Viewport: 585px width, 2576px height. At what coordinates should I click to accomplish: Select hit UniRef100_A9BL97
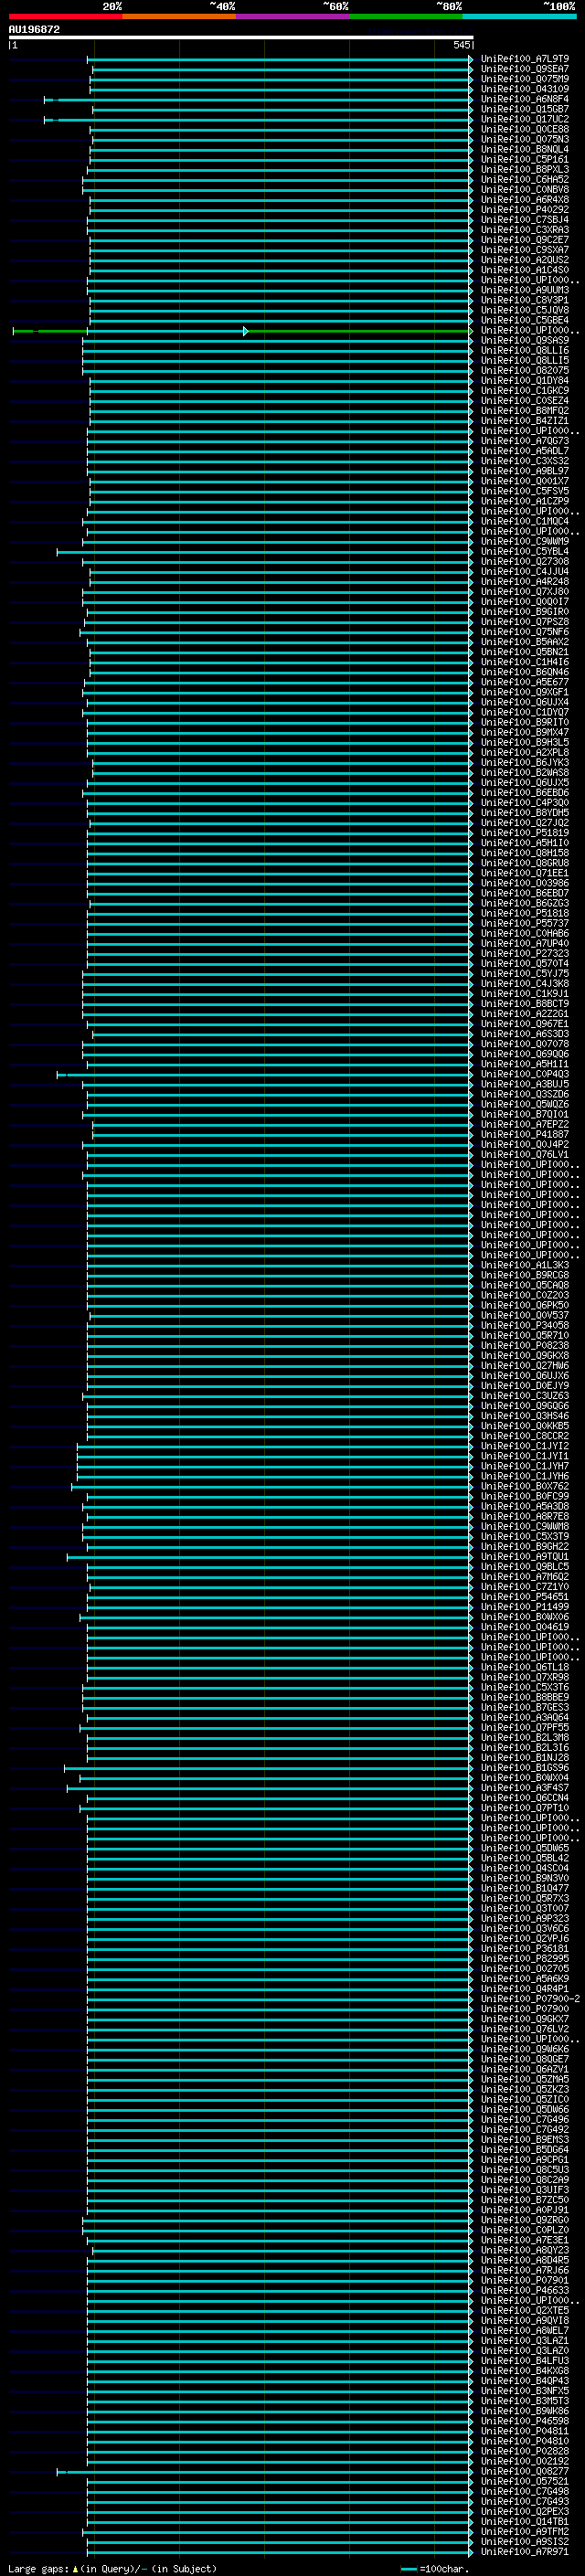pos(524,471)
